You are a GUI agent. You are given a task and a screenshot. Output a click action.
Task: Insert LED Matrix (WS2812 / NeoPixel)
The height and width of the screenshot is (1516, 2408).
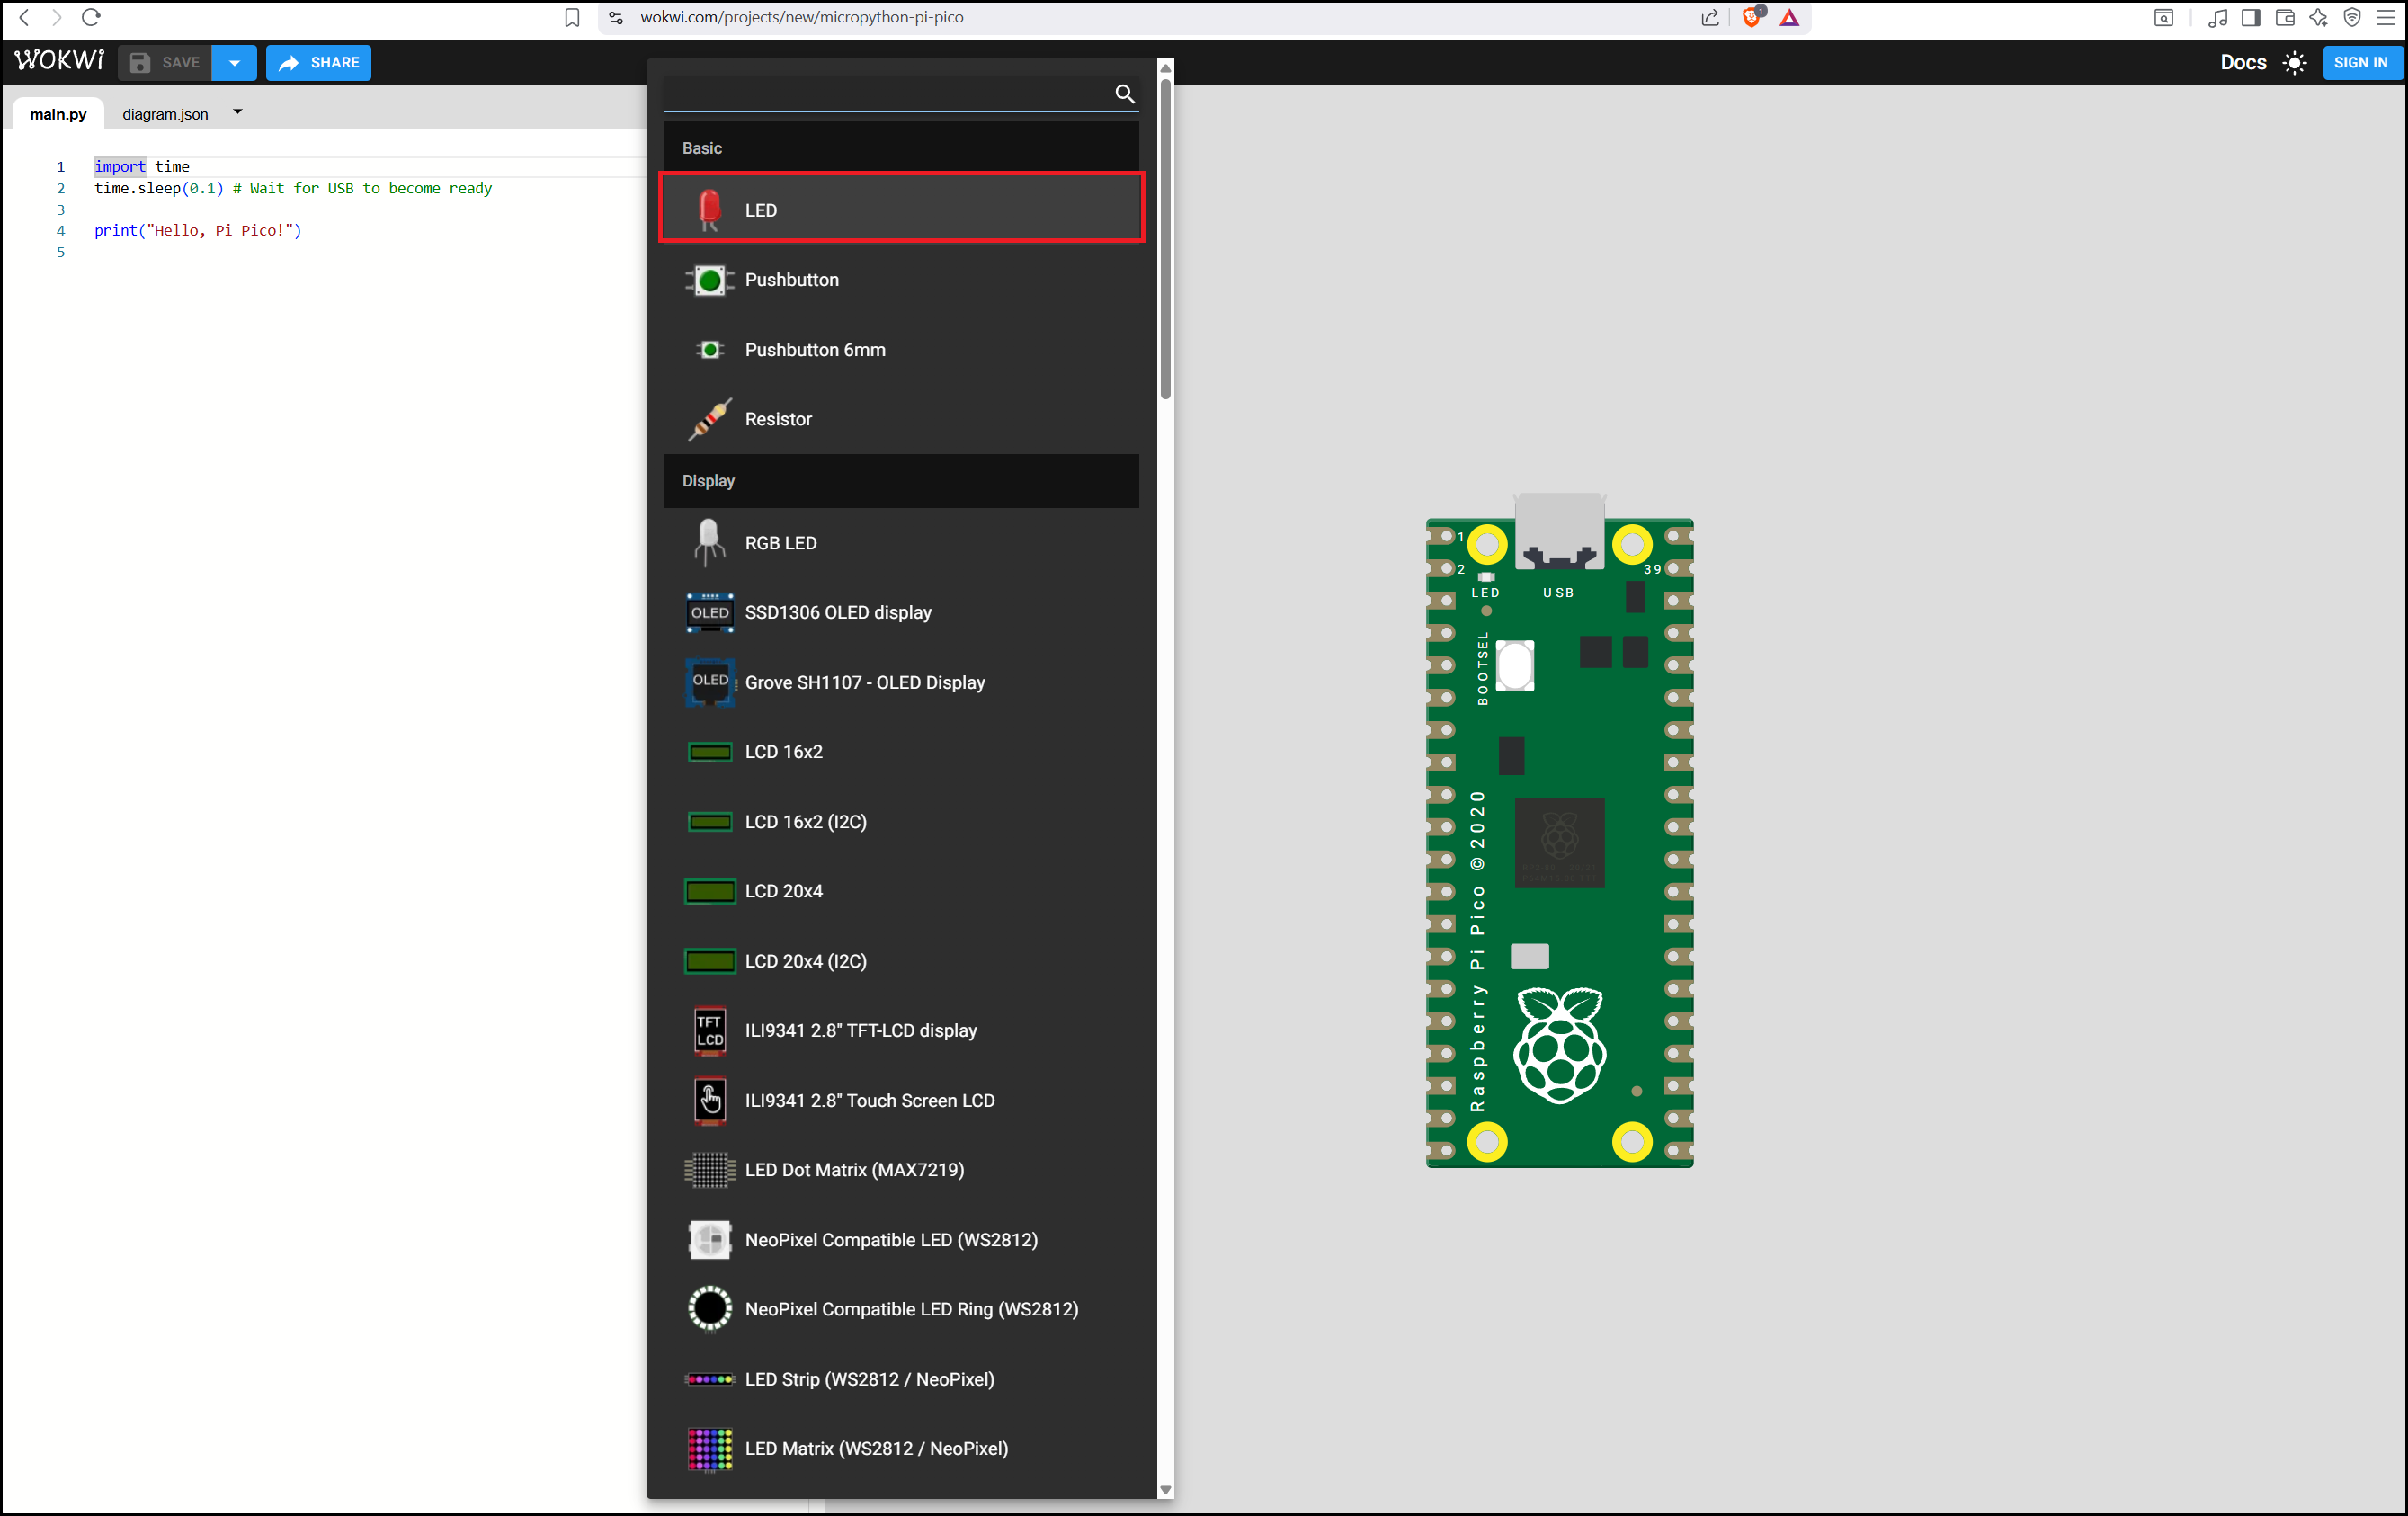pyautogui.click(x=901, y=1448)
